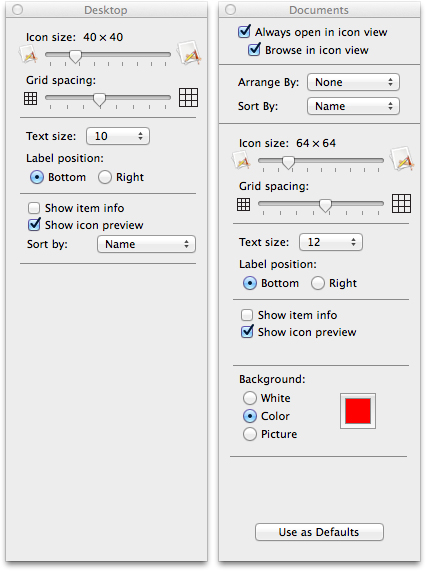Open the red background color well
This screenshot has width=426, height=571.
358,411
